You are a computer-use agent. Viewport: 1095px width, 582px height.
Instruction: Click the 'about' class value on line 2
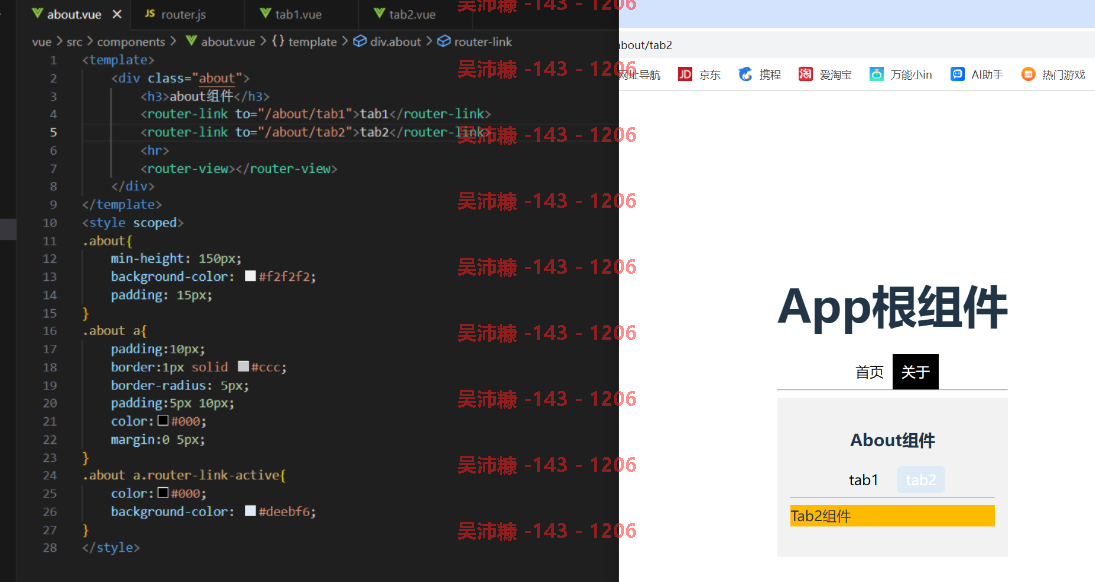click(216, 78)
